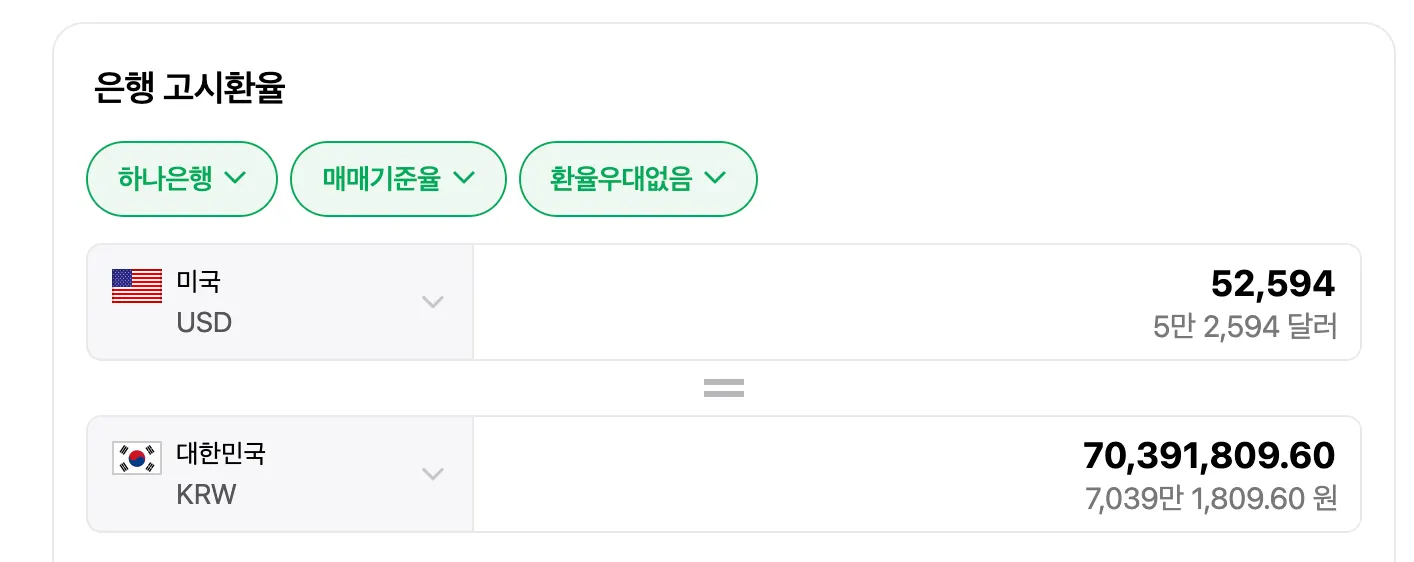This screenshot has width=1414, height=562.
Task: Click the chevron arrow beside 매매기준율
Action: (x=464, y=178)
